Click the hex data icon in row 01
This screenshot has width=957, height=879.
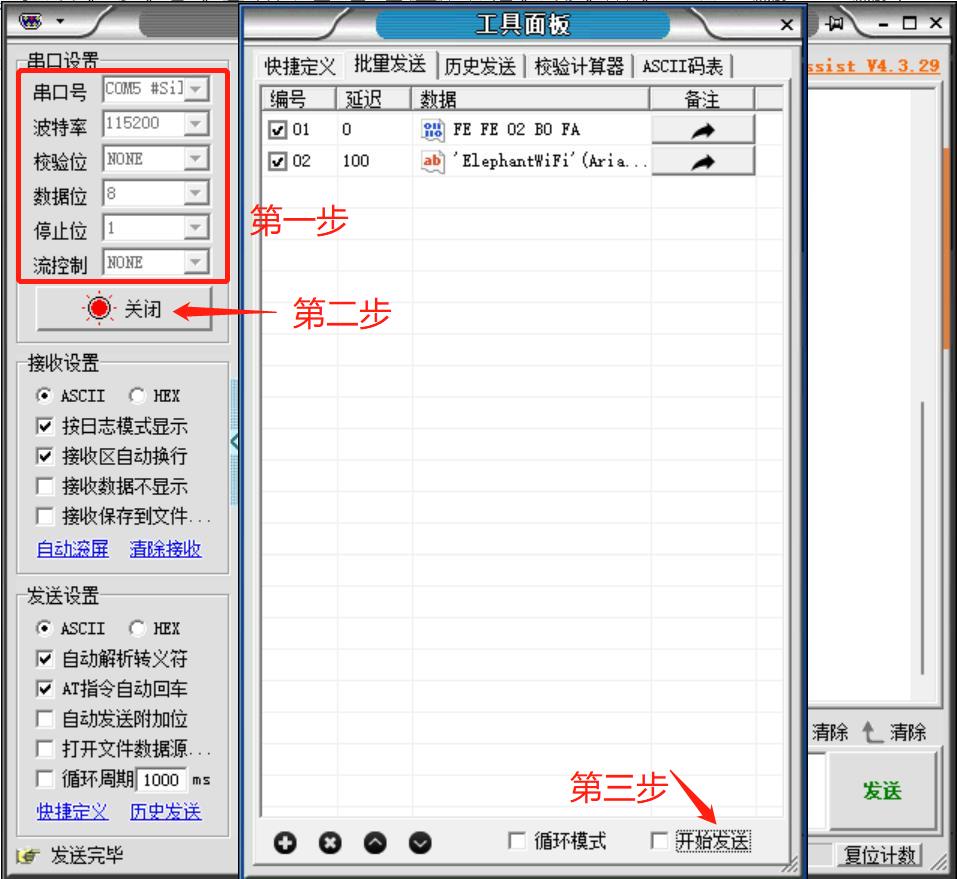coord(433,130)
